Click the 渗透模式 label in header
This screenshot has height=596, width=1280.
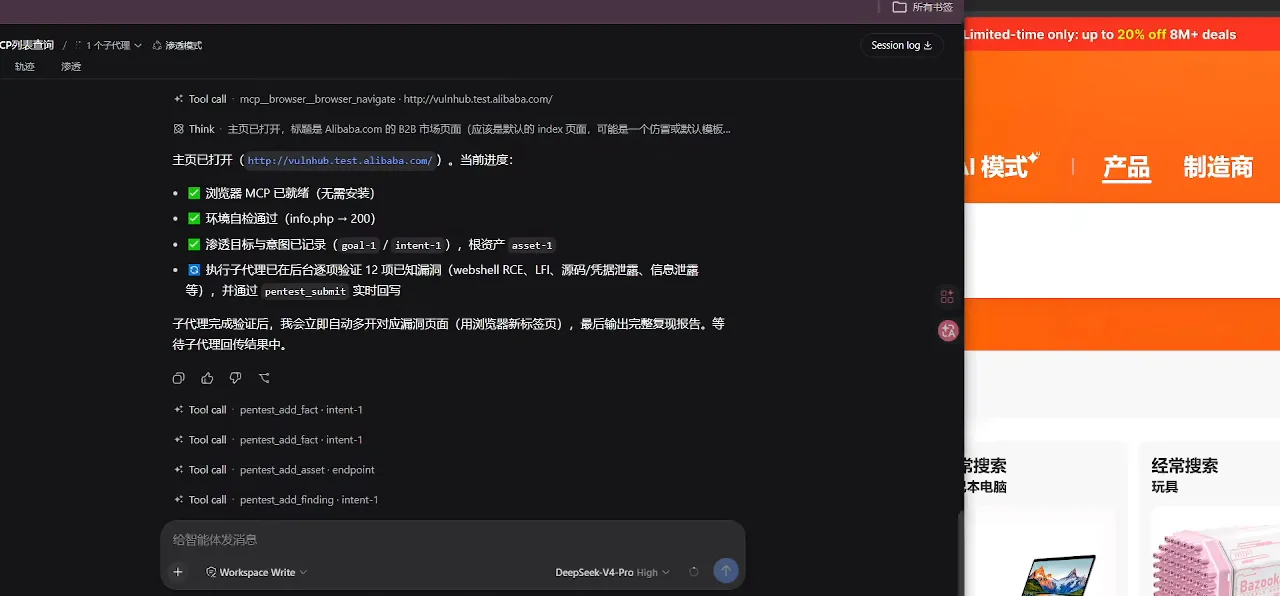tap(184, 45)
